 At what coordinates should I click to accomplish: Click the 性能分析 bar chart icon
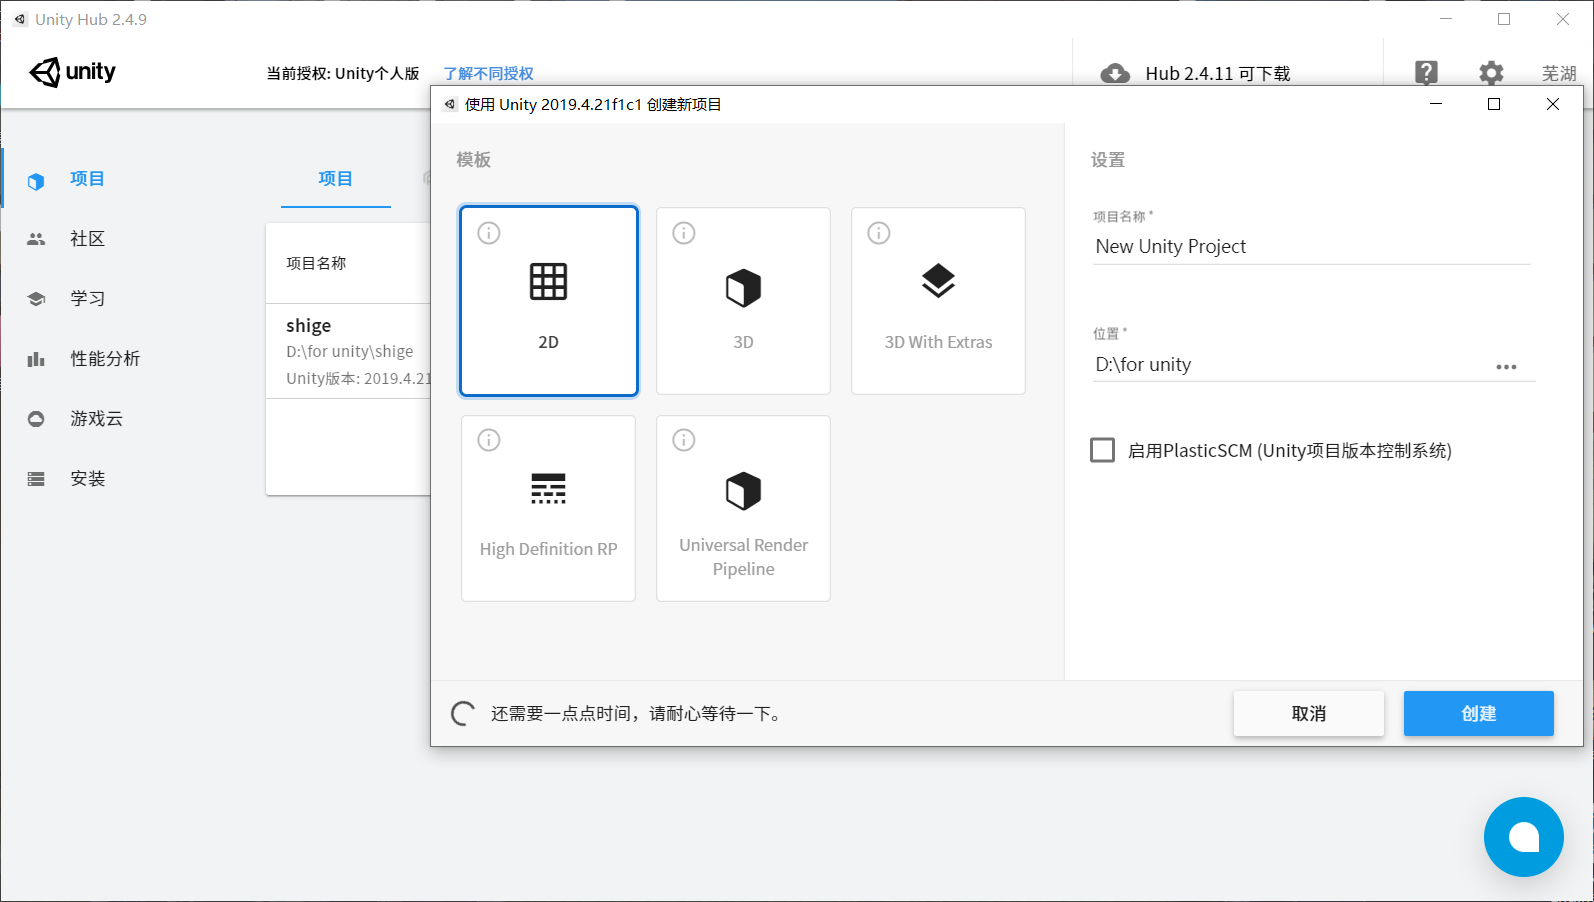[x=36, y=359]
